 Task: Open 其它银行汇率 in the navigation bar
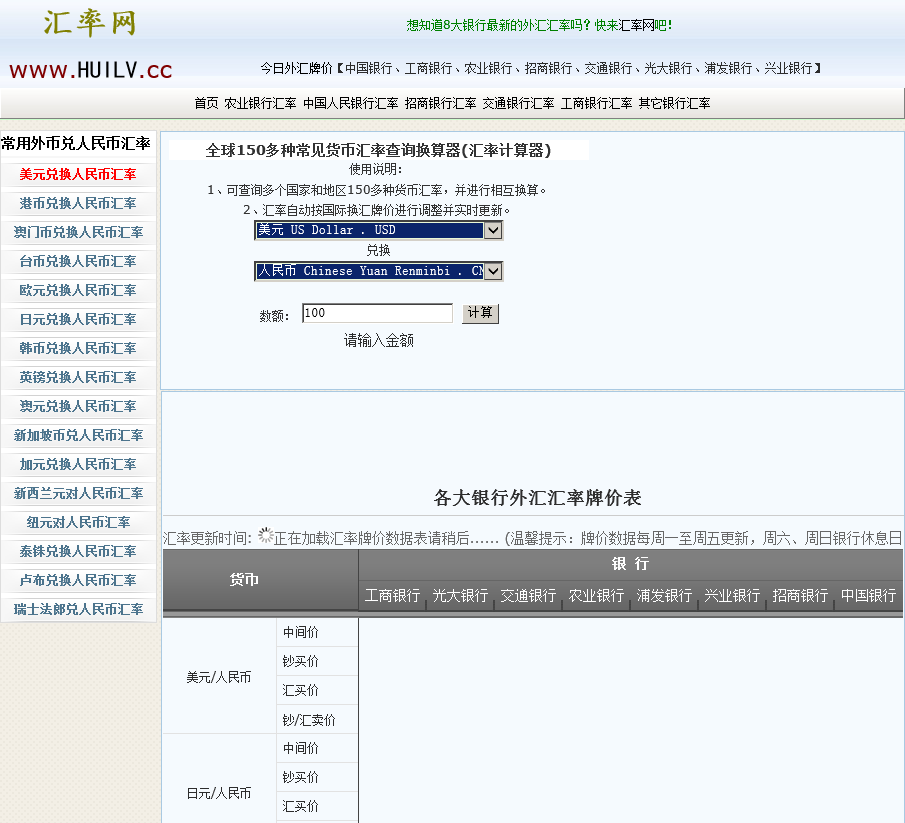coord(674,103)
